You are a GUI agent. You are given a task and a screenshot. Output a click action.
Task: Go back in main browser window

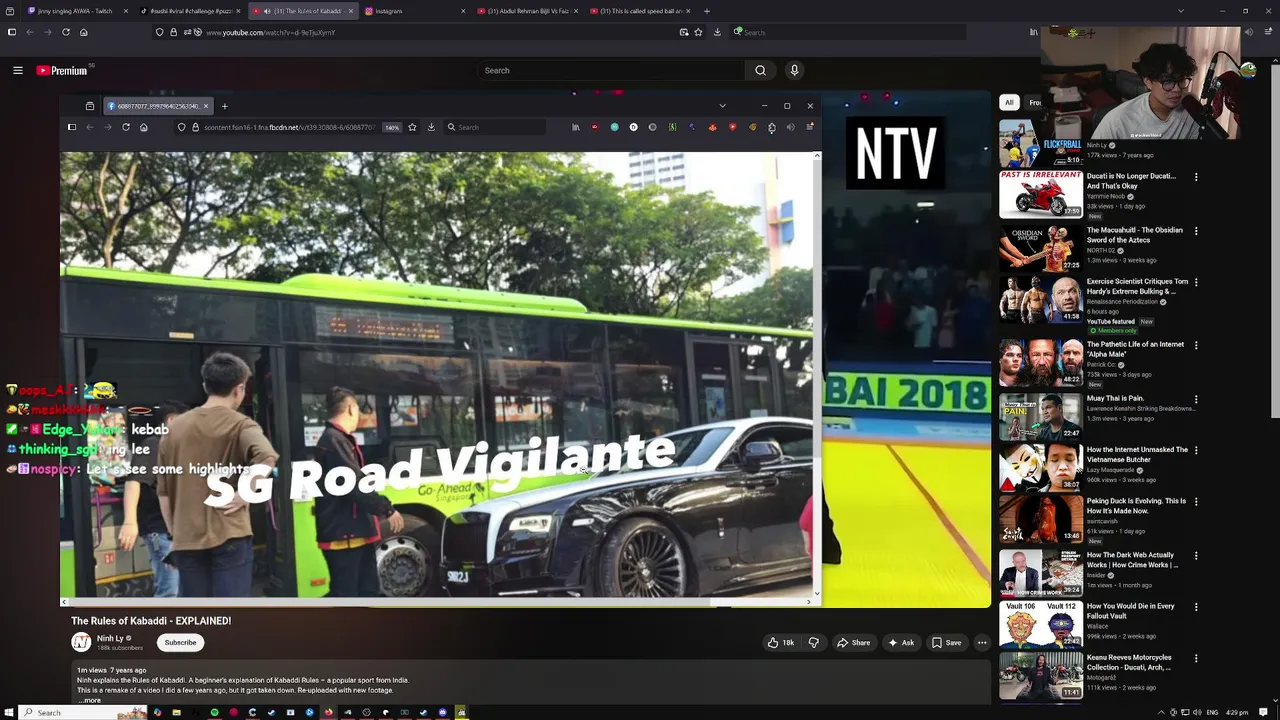29,32
